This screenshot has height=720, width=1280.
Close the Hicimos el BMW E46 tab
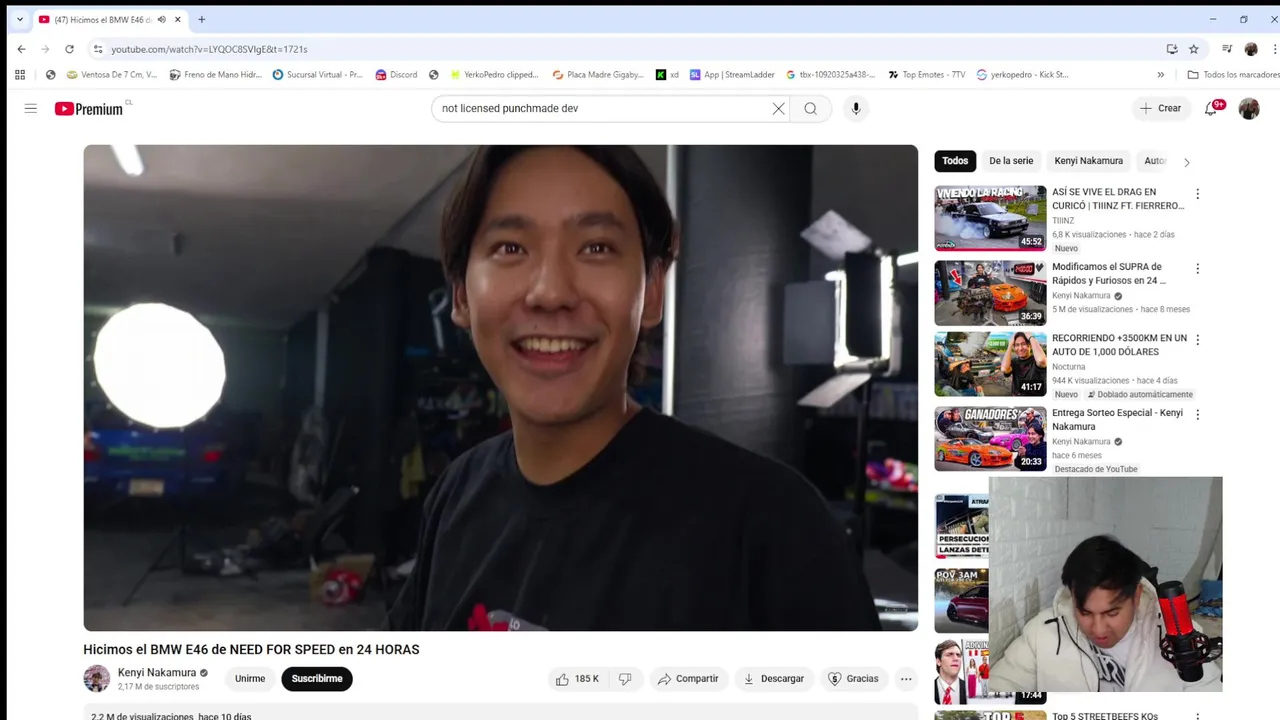click(x=178, y=19)
